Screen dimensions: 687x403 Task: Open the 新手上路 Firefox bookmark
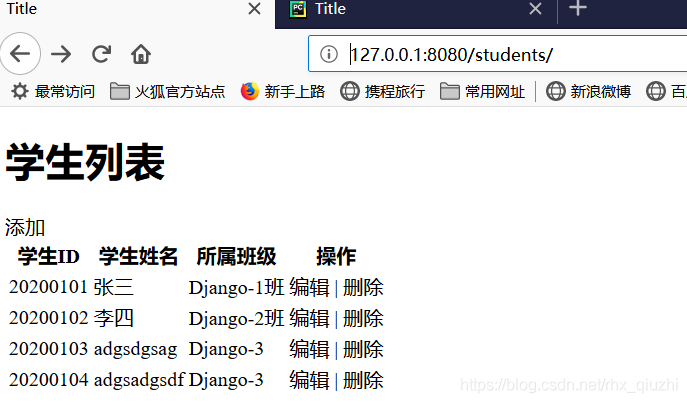pyautogui.click(x=283, y=91)
